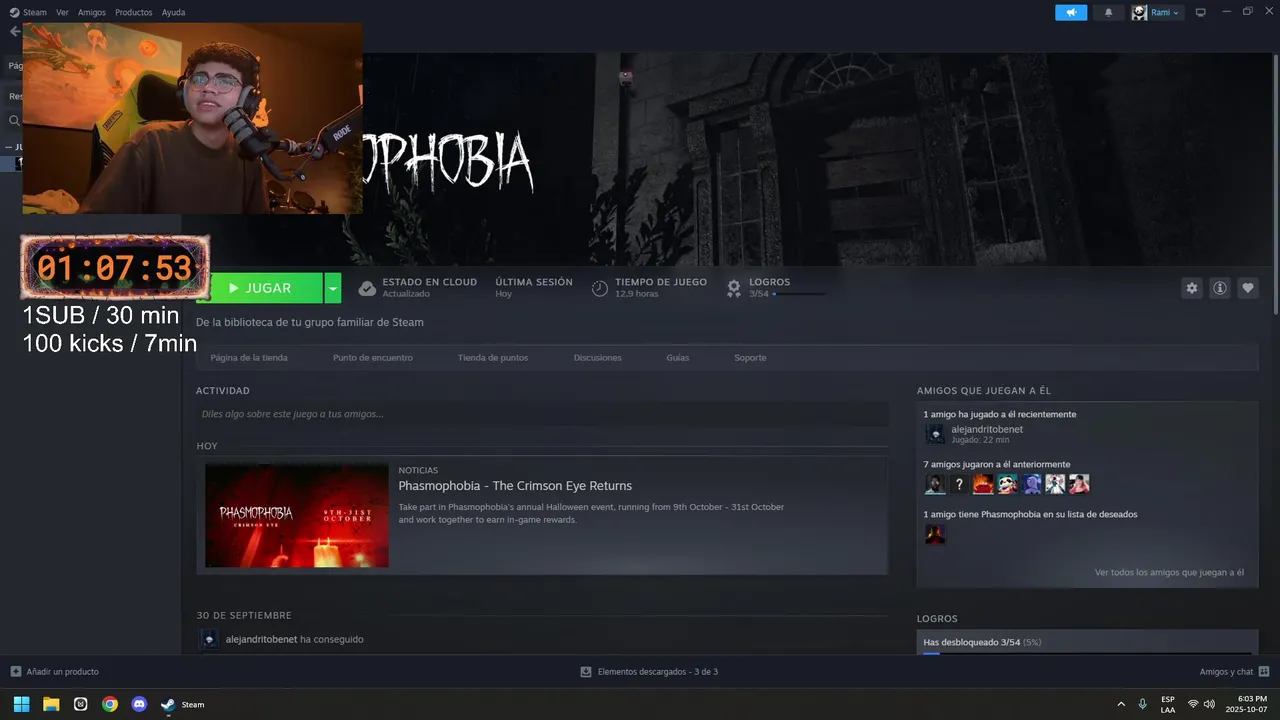This screenshot has height=720, width=1280.
Task: Click Rami's profile avatar in top bar
Action: [x=1139, y=12]
